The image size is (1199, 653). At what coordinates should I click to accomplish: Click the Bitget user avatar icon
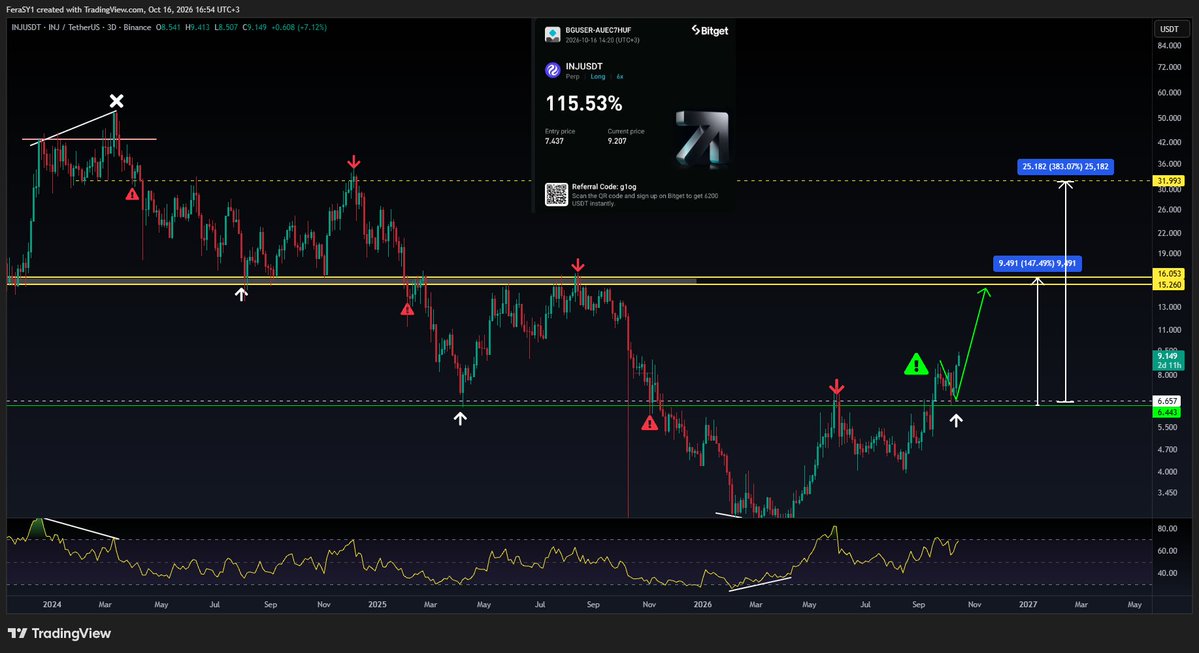[x=552, y=34]
